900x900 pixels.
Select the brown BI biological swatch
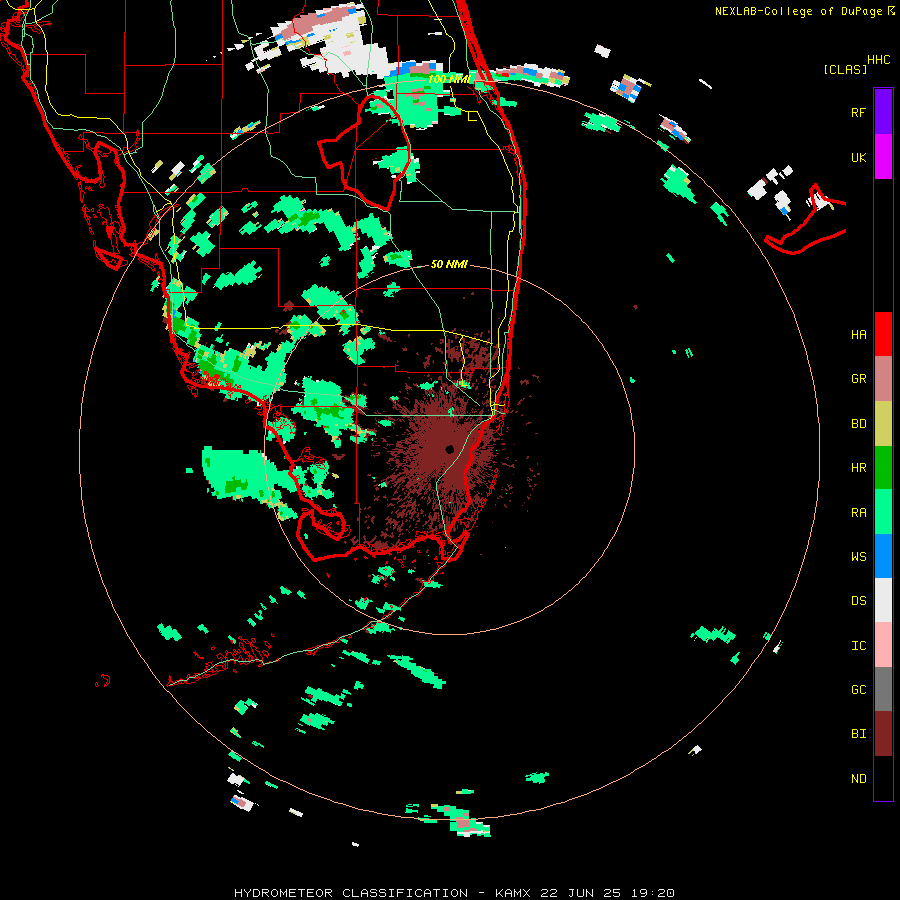(x=883, y=734)
